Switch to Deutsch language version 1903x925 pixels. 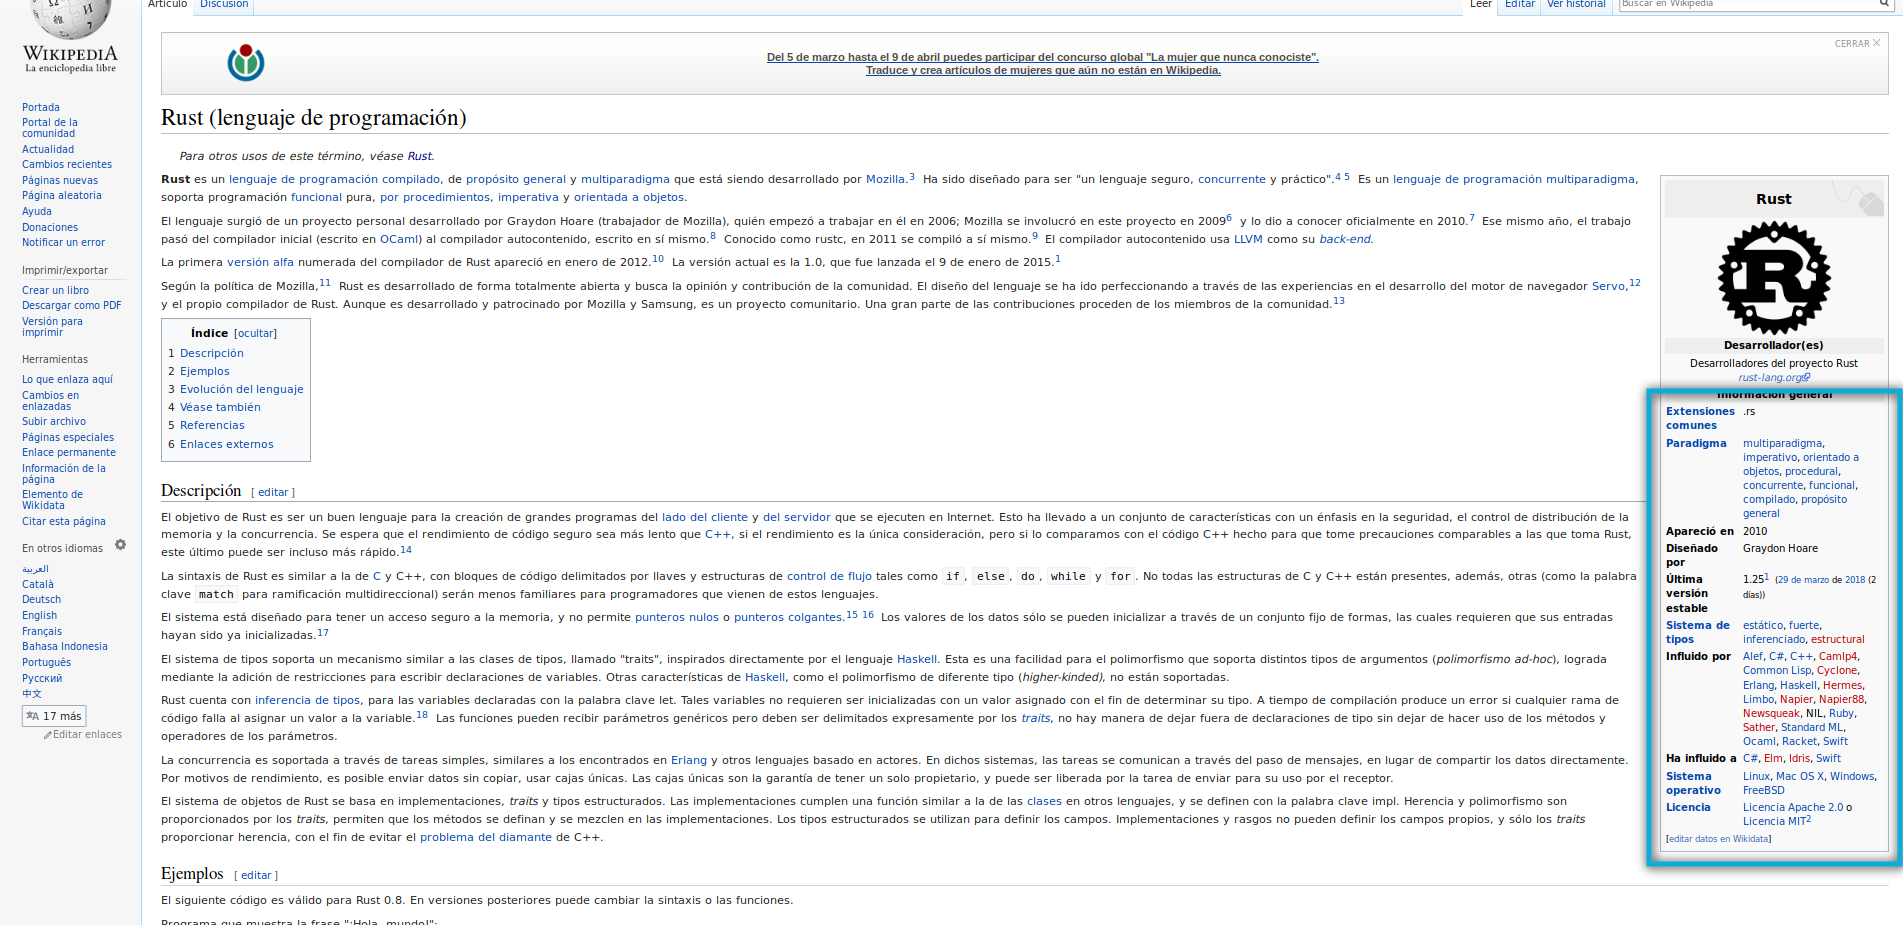[x=42, y=600]
